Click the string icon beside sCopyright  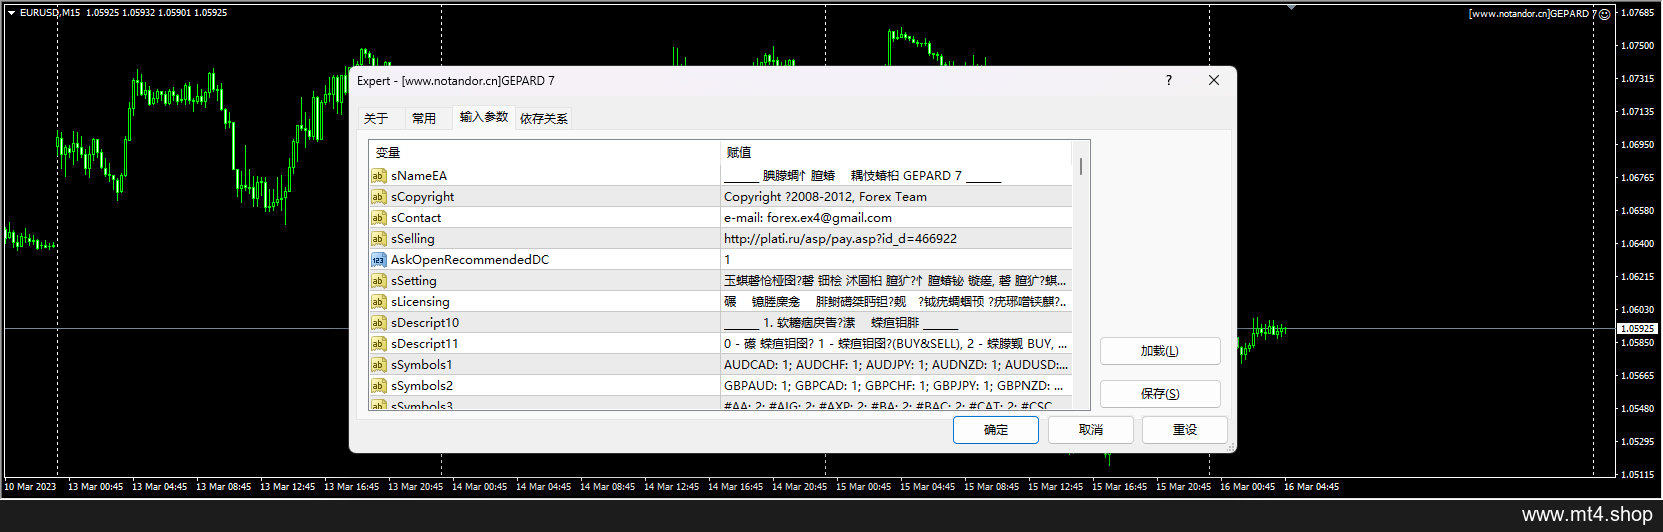pyautogui.click(x=378, y=197)
